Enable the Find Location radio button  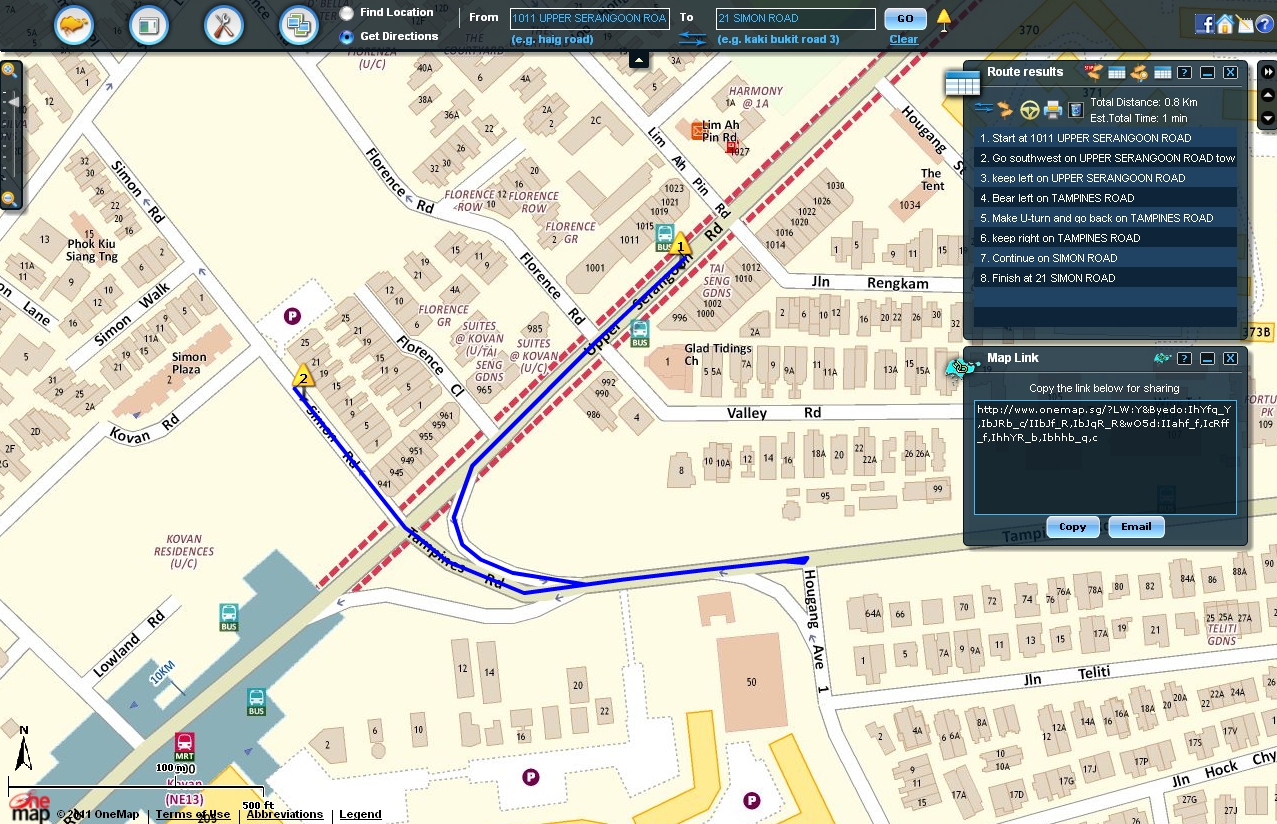(345, 13)
